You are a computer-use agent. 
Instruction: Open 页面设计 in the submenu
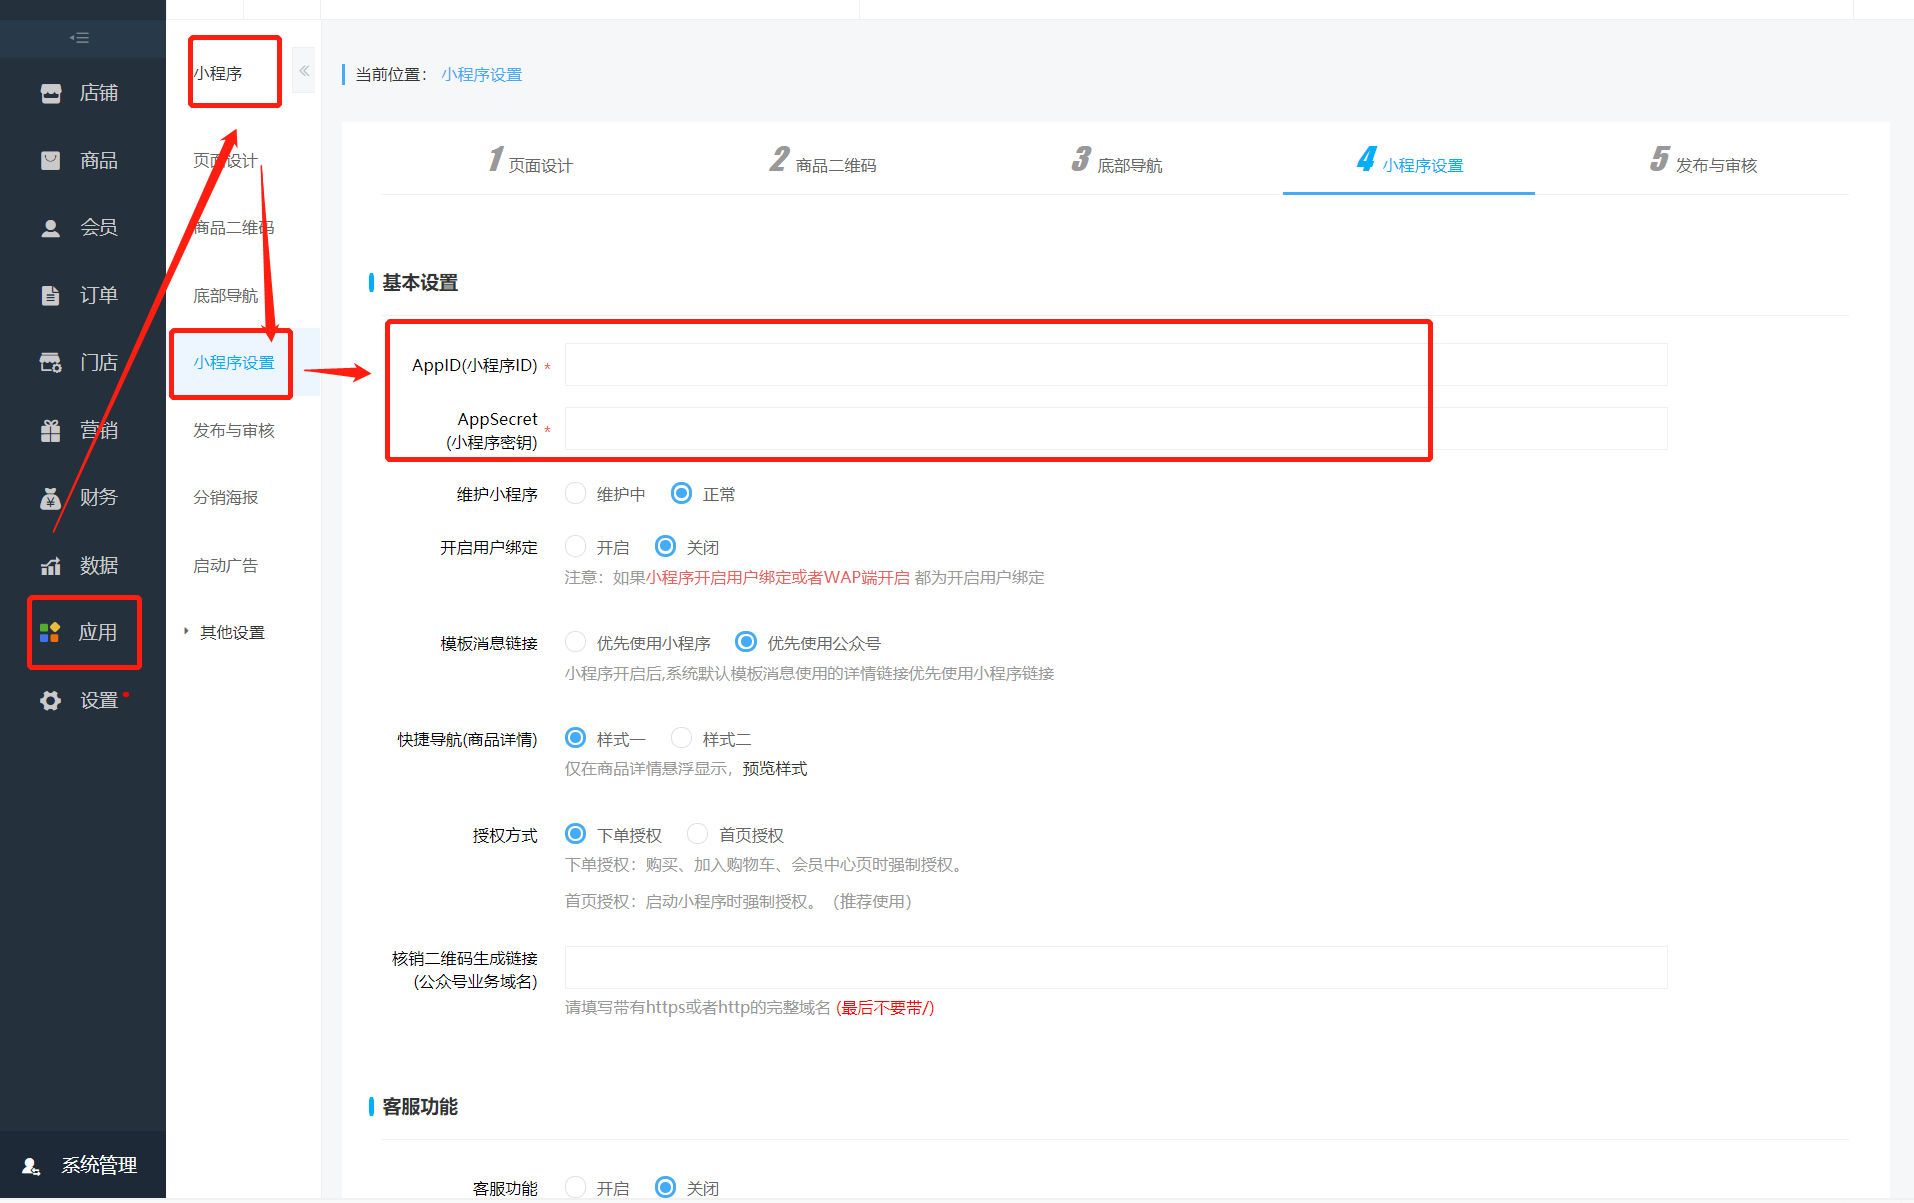[x=225, y=161]
